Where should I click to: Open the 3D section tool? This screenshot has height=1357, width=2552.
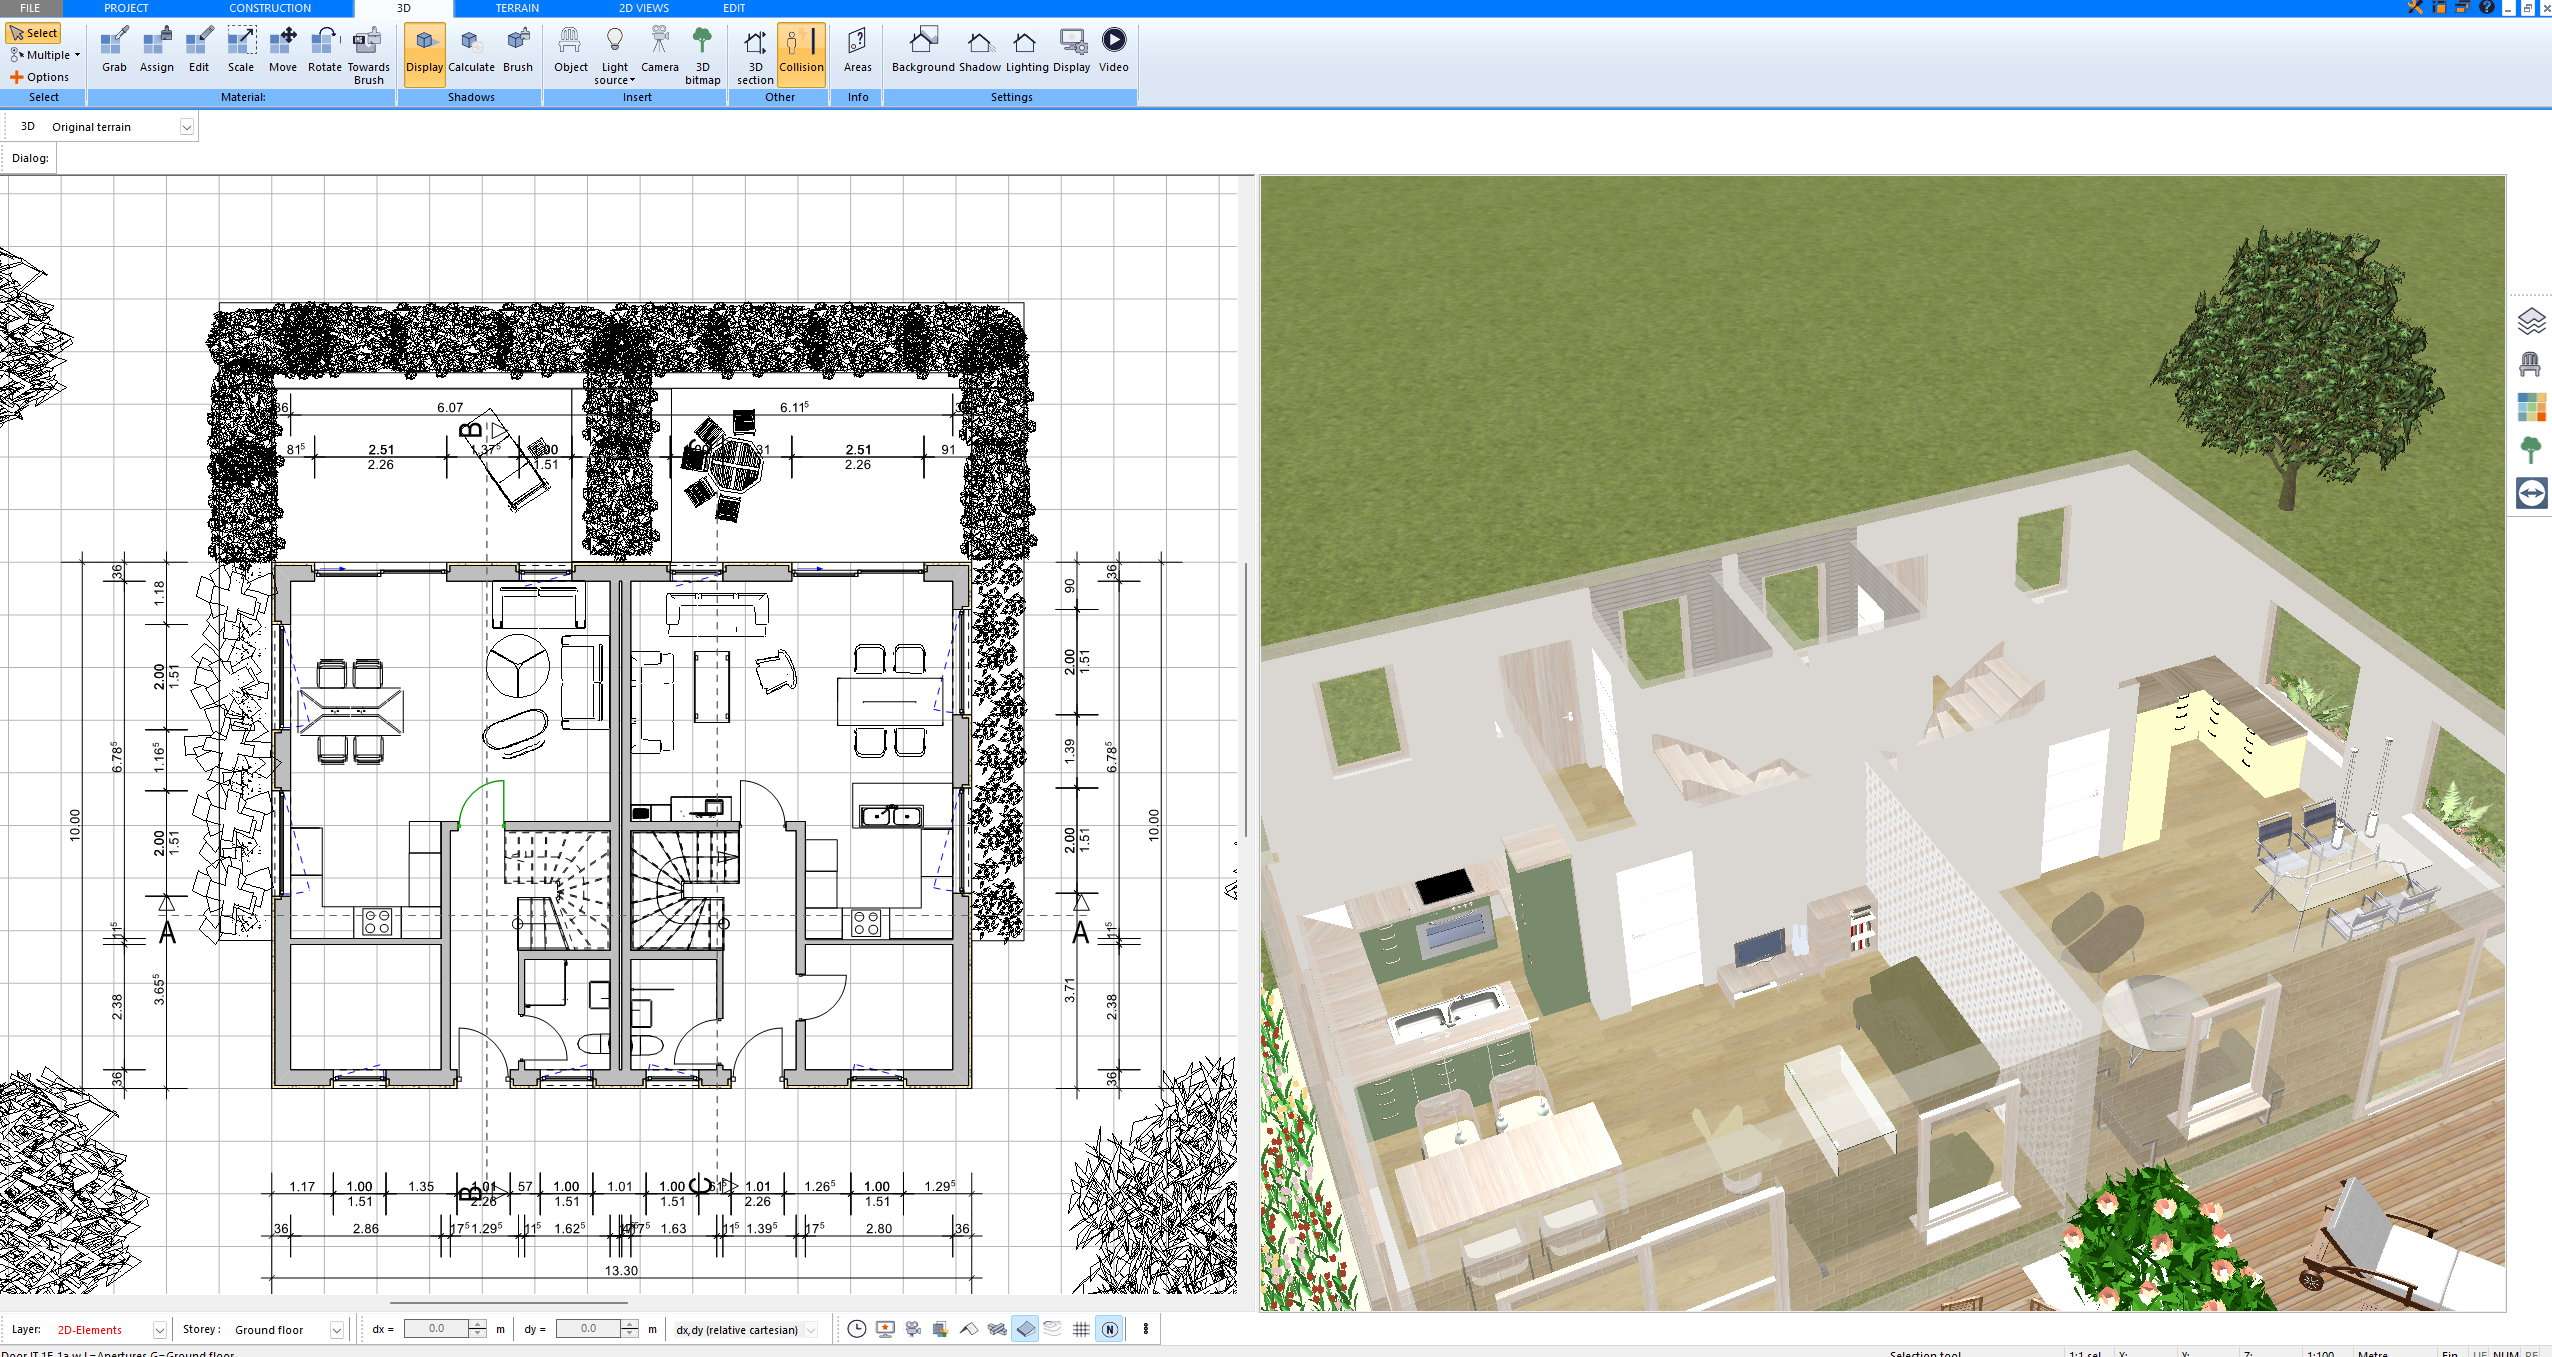[755, 56]
